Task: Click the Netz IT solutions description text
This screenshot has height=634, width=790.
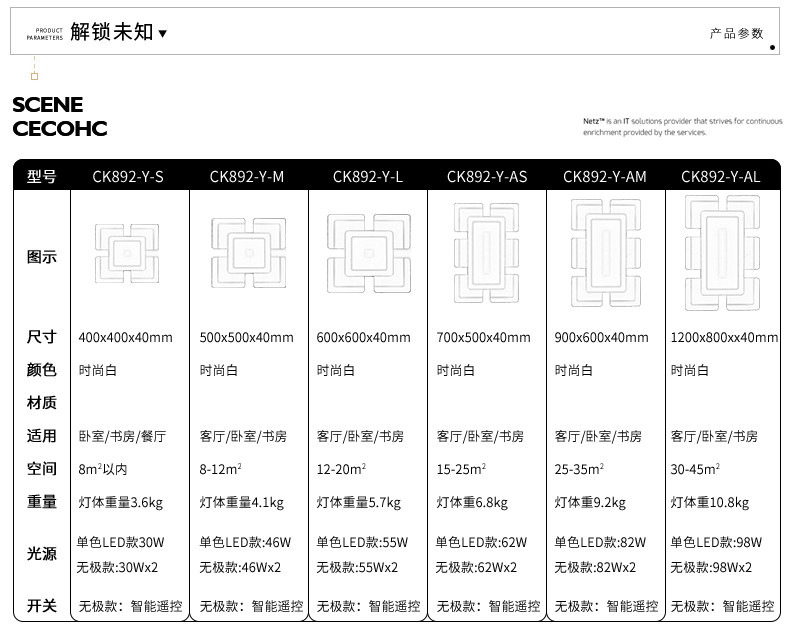Action: [683, 126]
